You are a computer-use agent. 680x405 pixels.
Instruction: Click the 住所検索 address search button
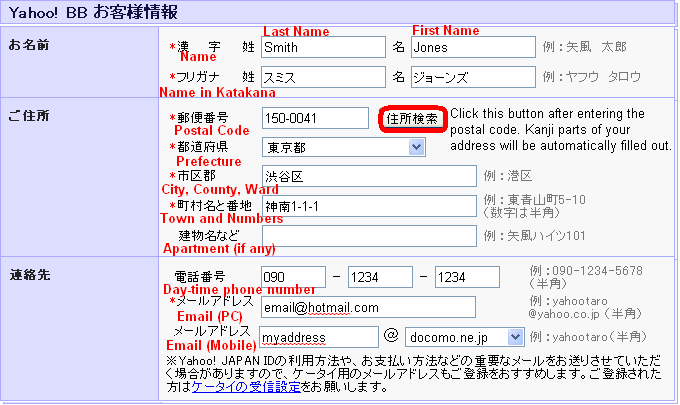pyautogui.click(x=412, y=119)
